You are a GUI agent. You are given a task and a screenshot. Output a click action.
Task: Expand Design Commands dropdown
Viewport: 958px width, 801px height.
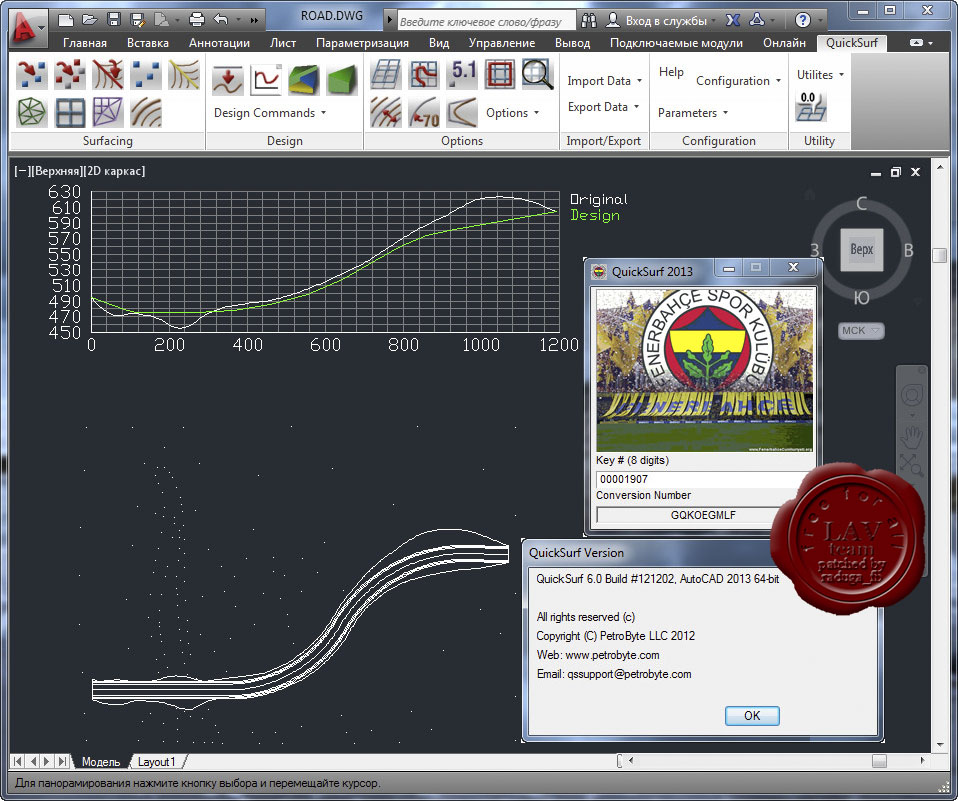[x=270, y=113]
